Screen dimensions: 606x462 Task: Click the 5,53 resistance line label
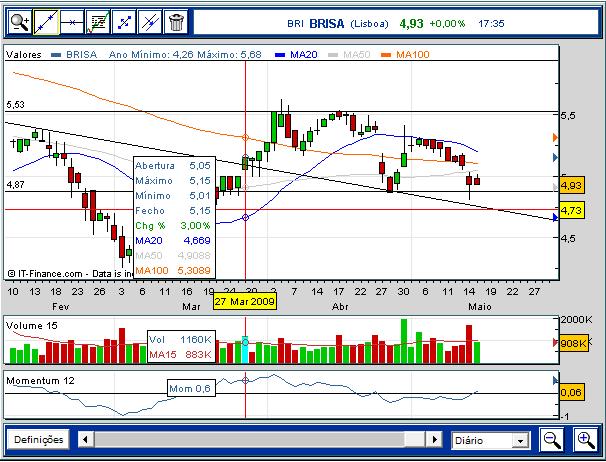click(15, 105)
